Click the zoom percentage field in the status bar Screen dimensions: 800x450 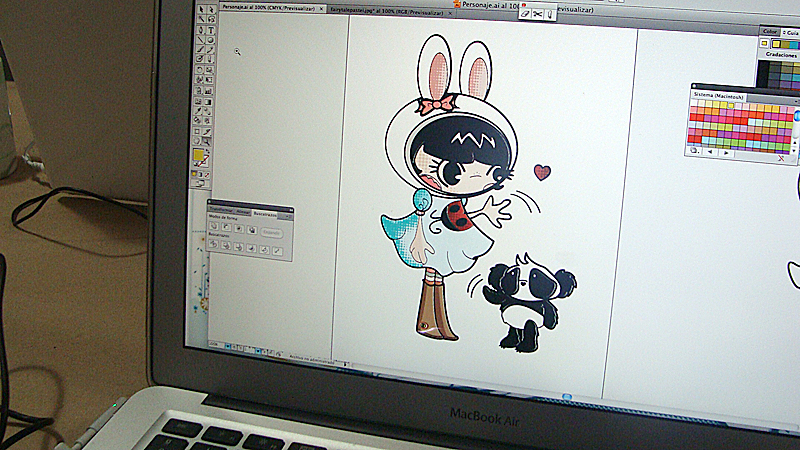[215, 345]
